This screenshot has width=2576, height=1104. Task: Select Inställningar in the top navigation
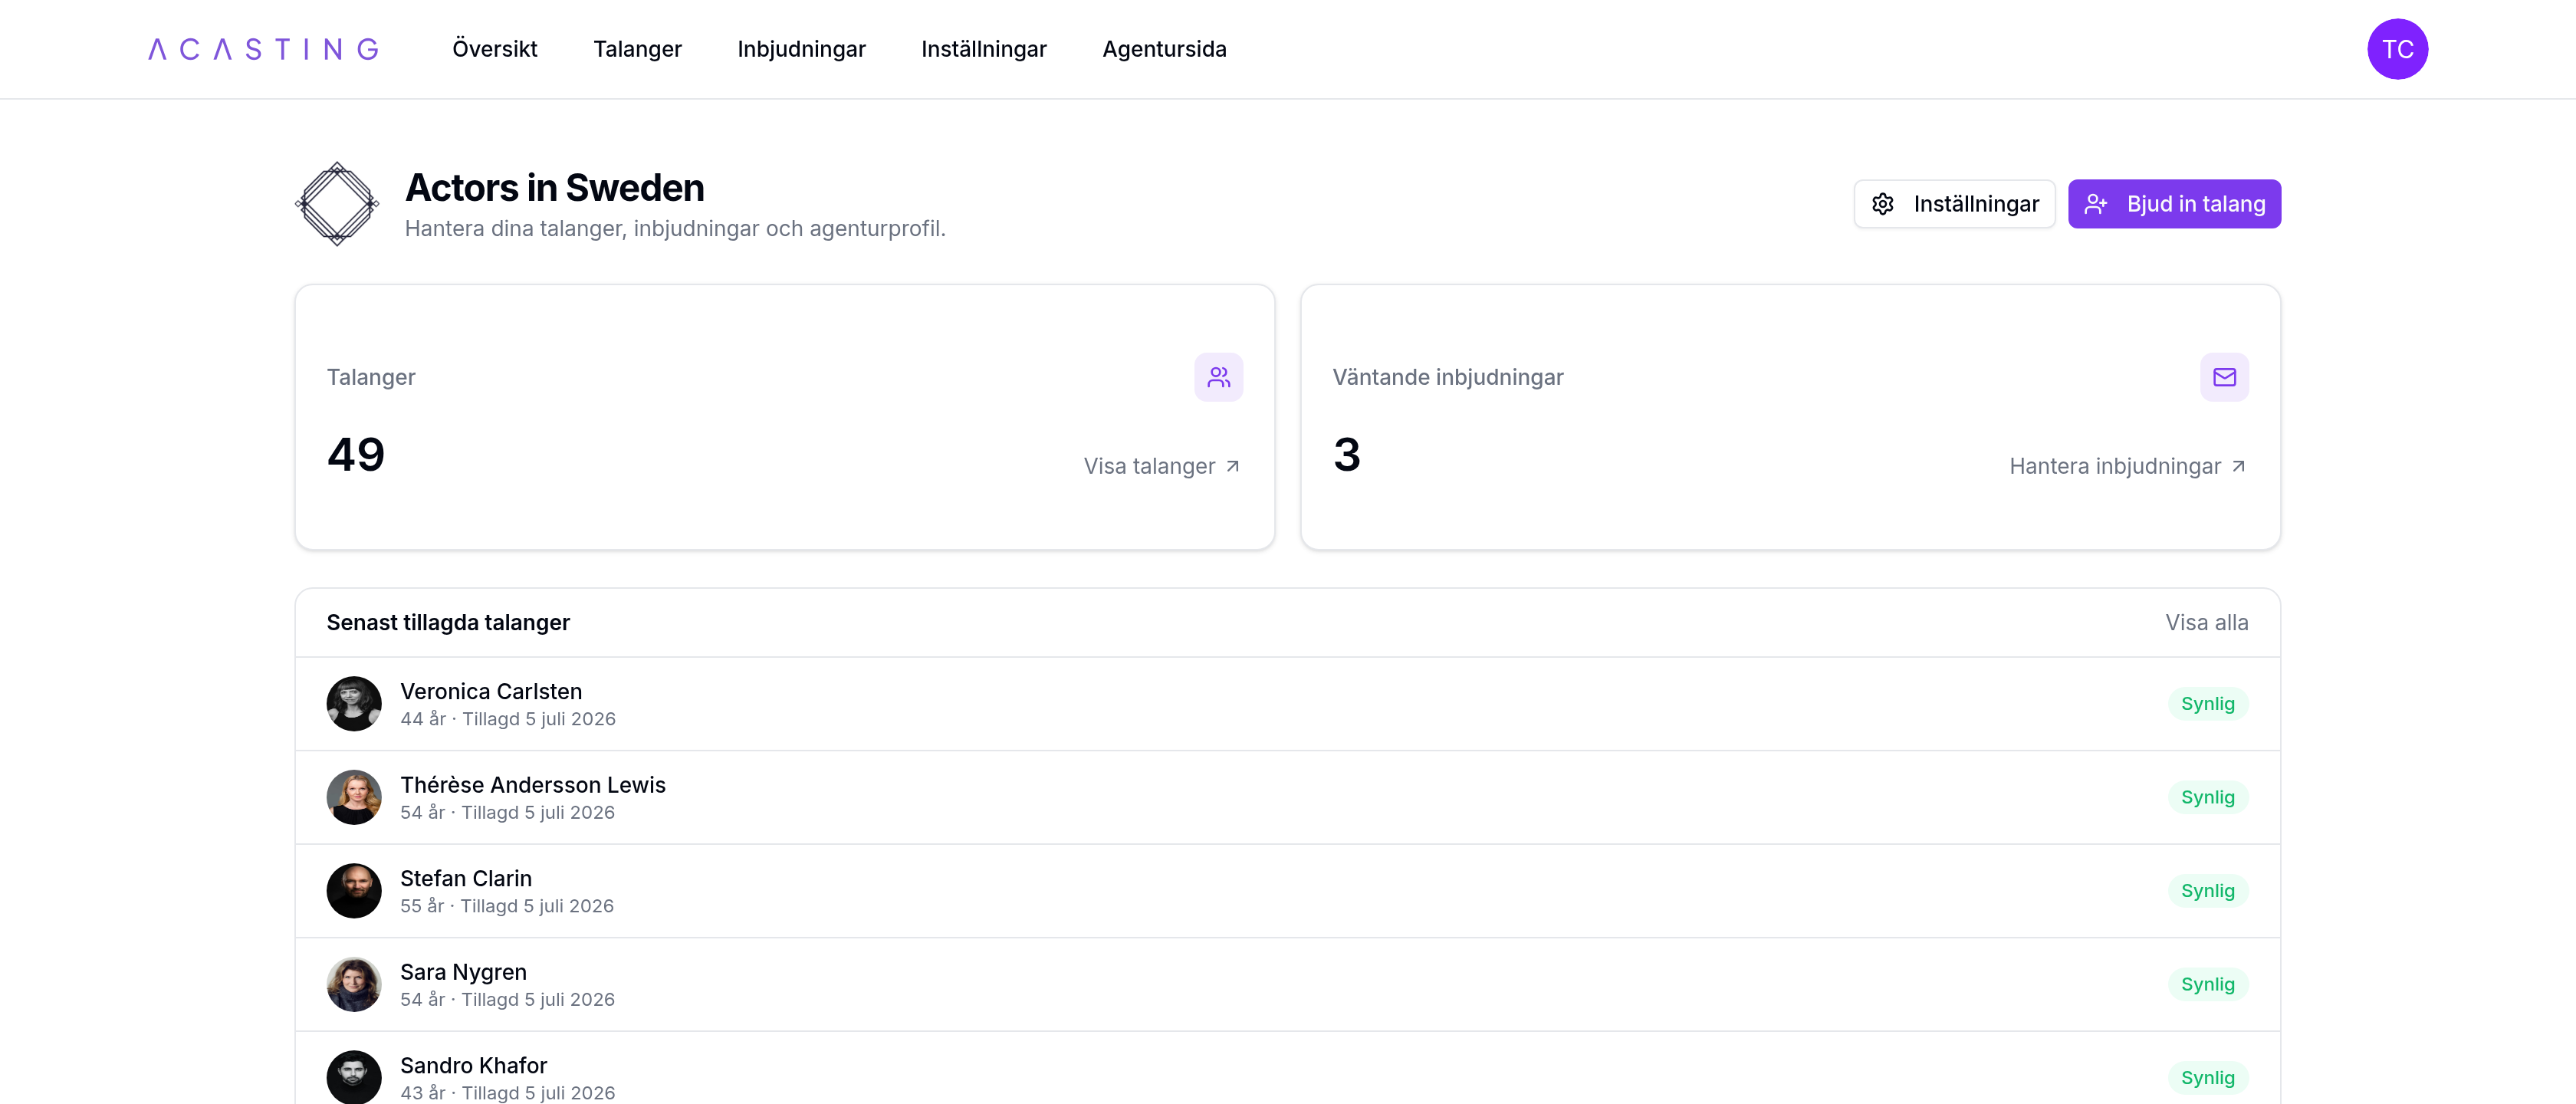(x=983, y=49)
